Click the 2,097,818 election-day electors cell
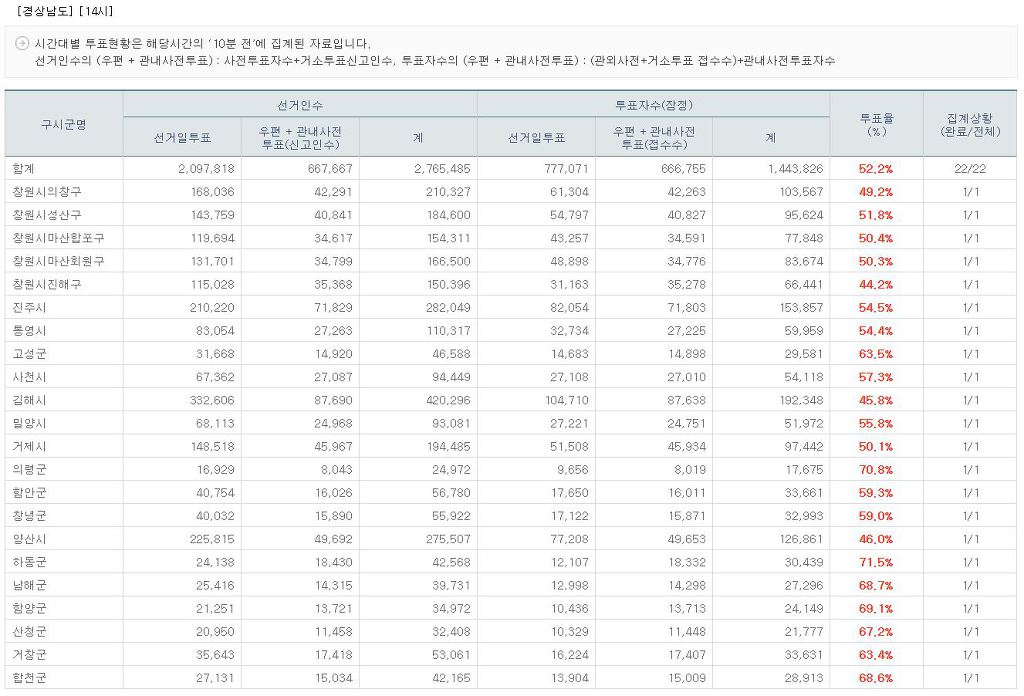 206,168
